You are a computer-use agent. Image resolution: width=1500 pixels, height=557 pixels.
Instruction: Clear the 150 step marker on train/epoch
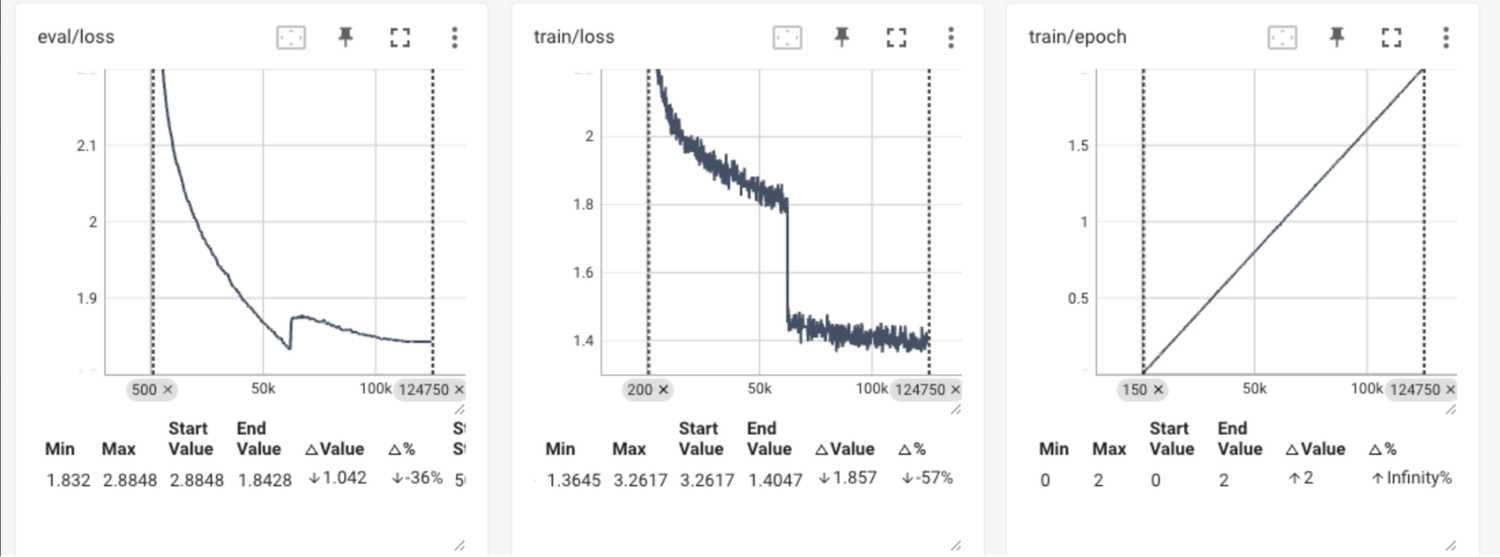1158,389
